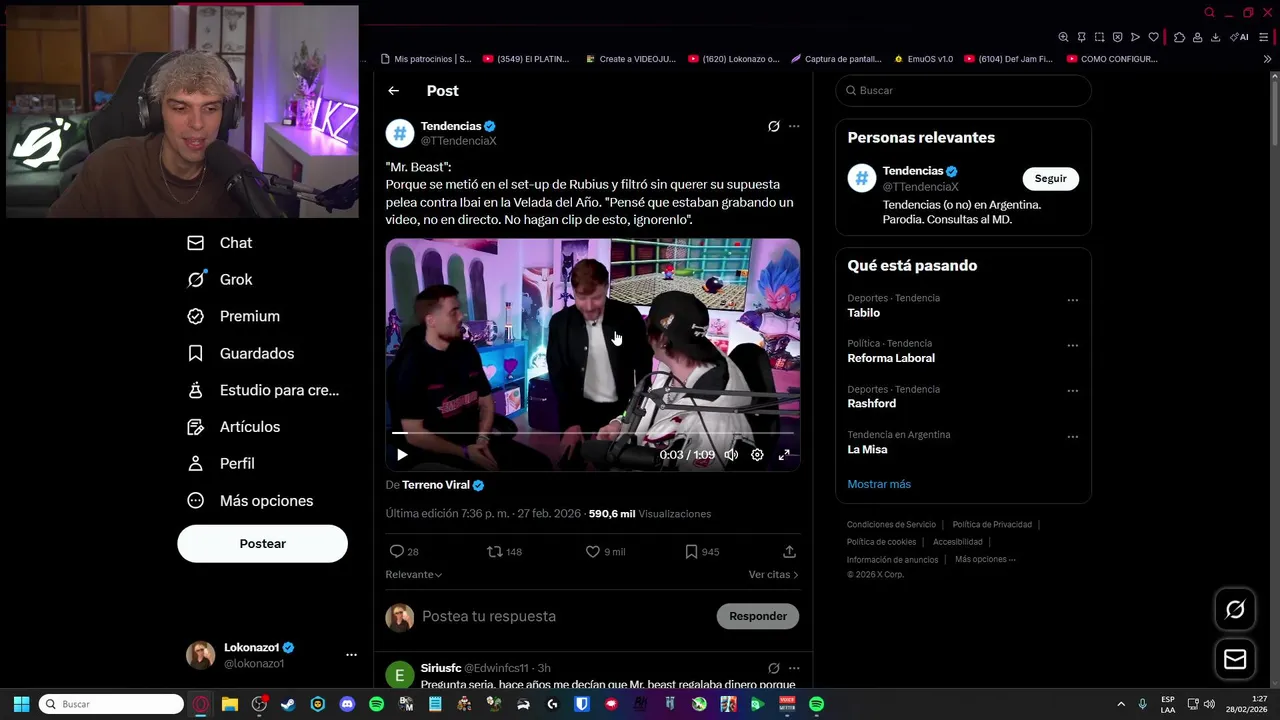Open floating messages envelope button

(1235, 660)
